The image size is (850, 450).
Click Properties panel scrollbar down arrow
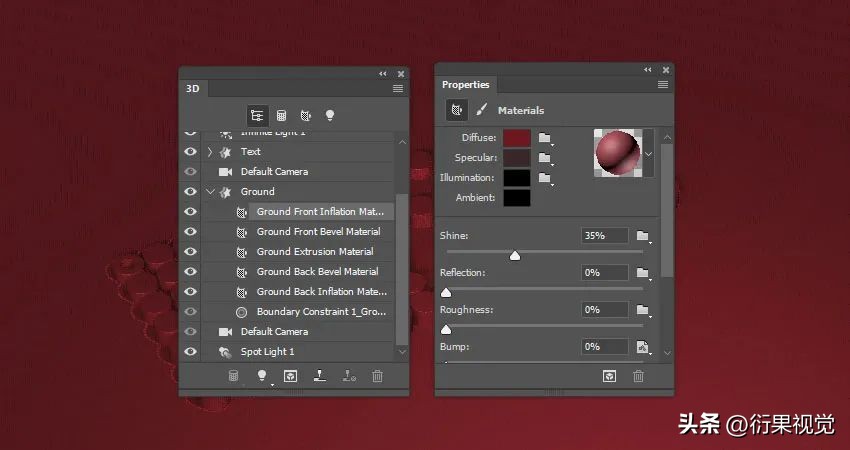pyautogui.click(x=667, y=352)
